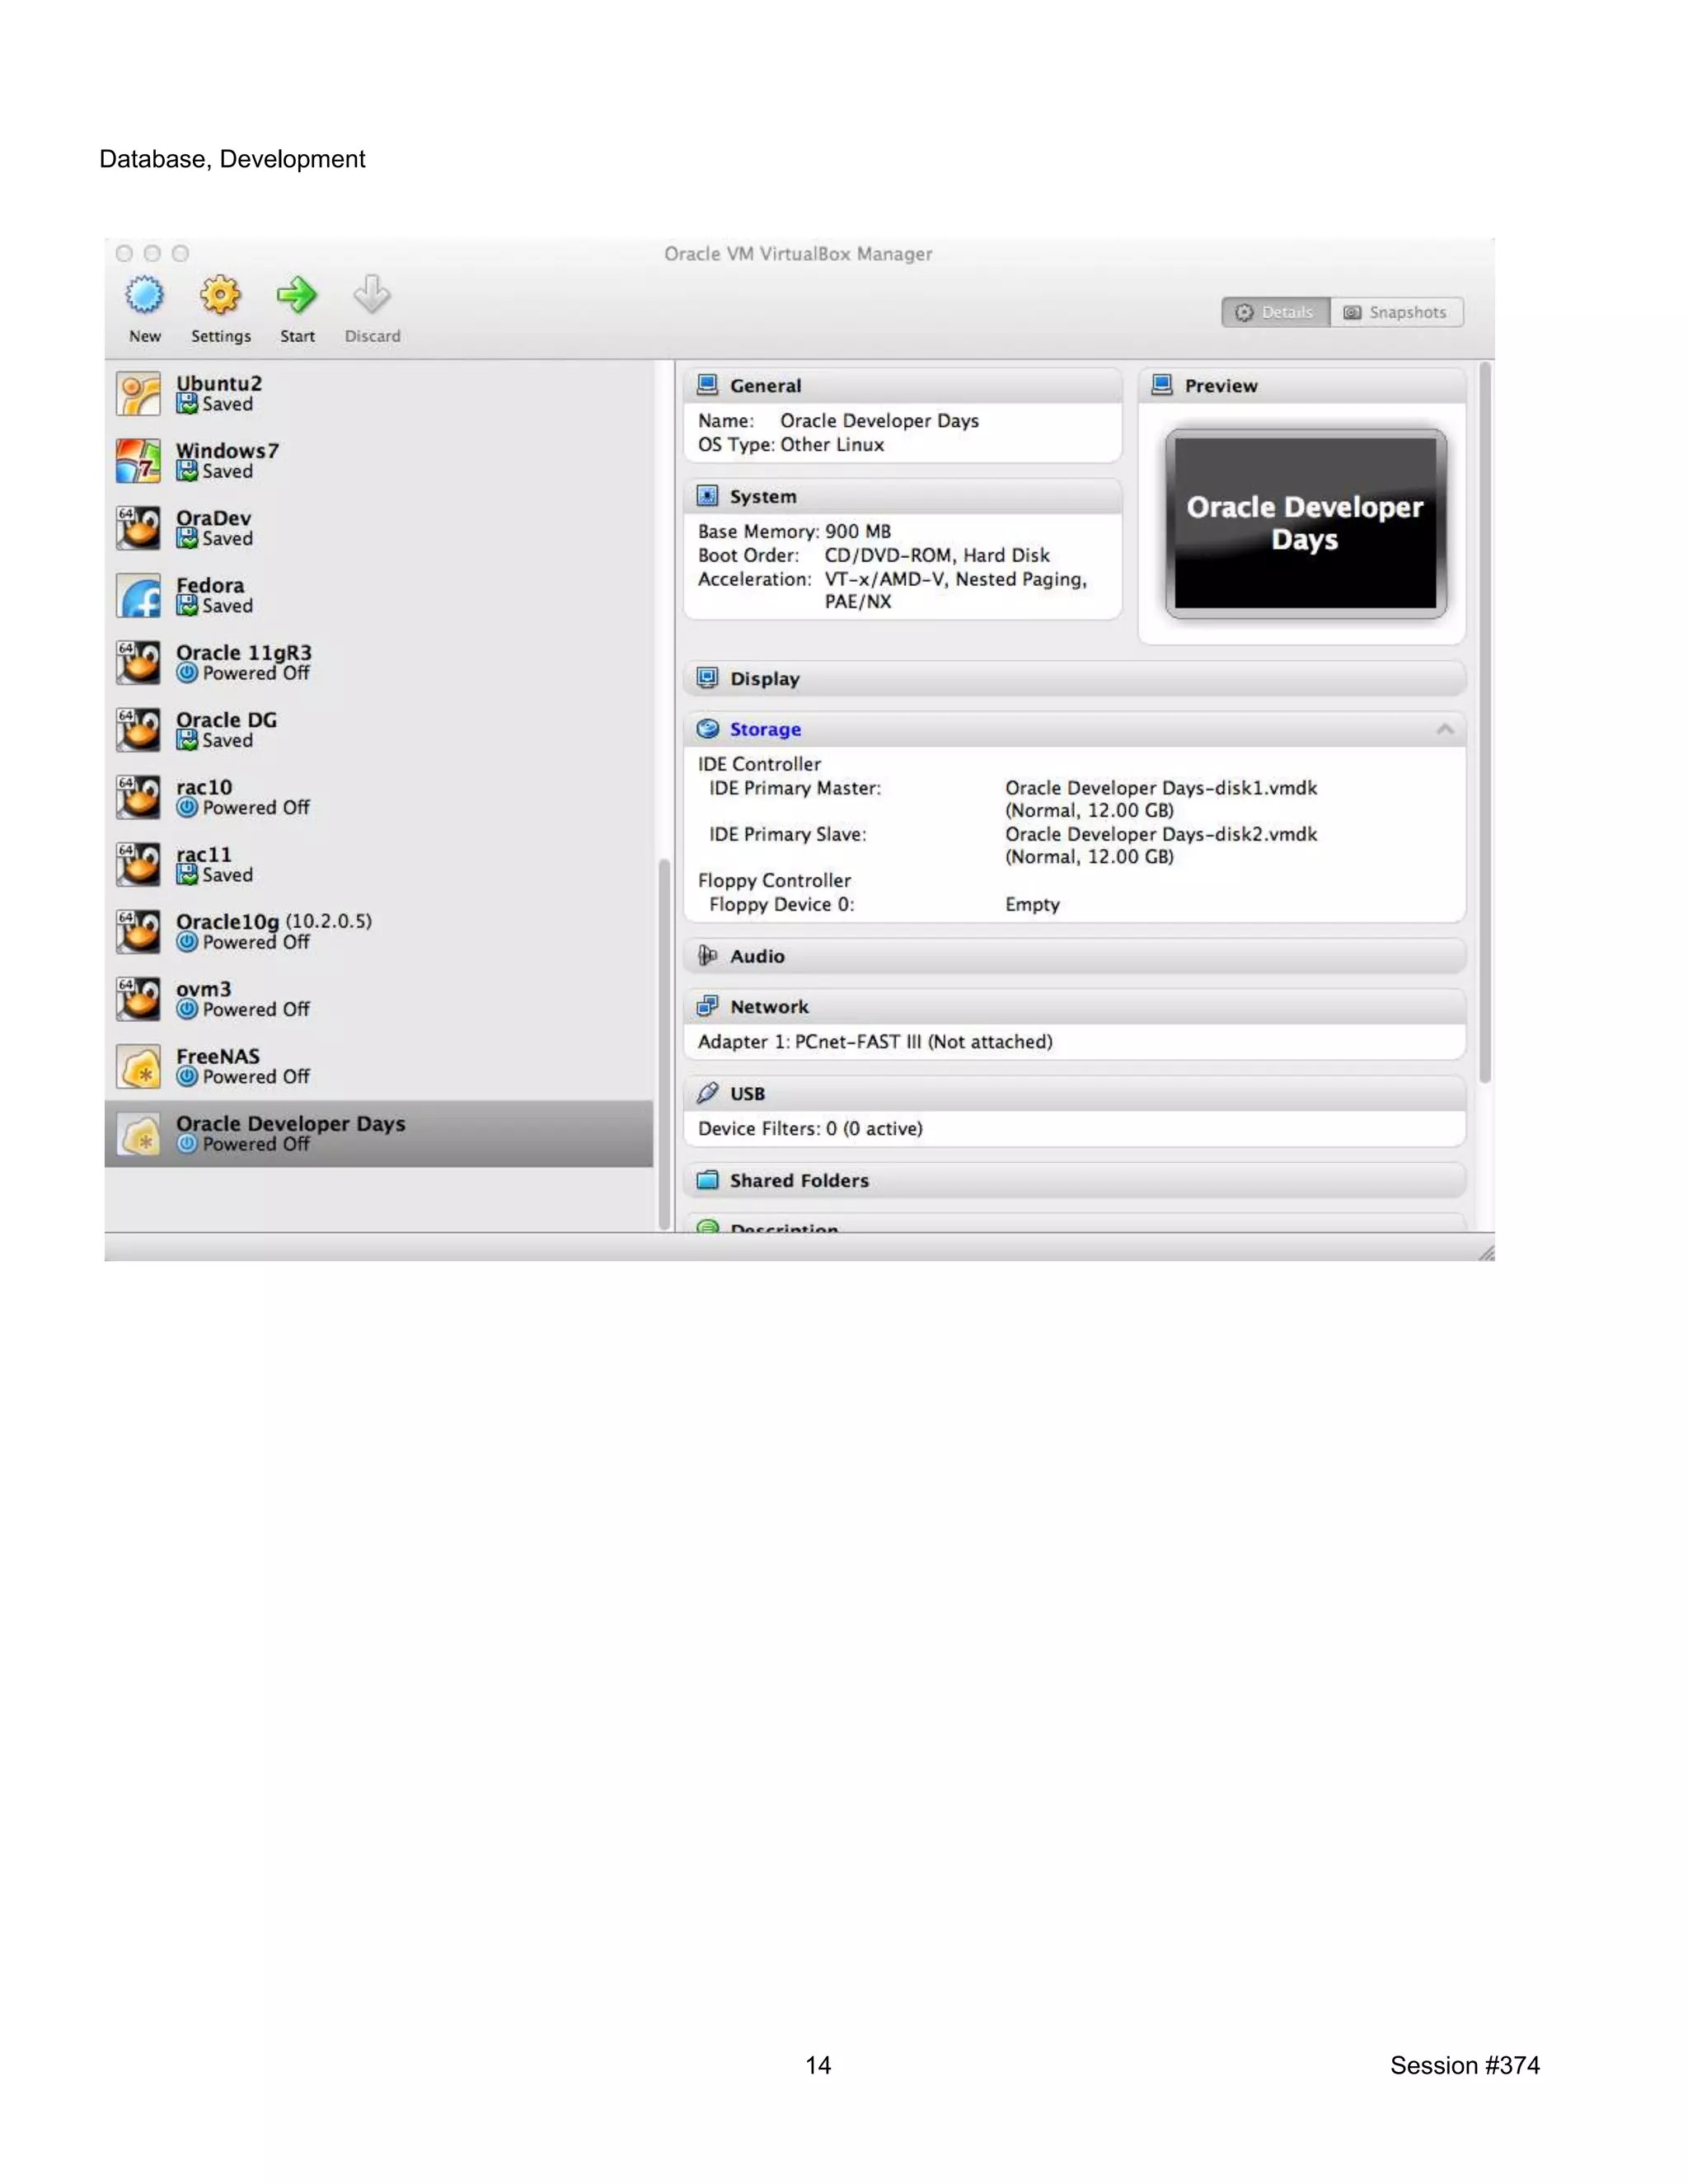Open Settings with the gear icon
Viewport: 1688px width, 2184px height.
[220, 295]
